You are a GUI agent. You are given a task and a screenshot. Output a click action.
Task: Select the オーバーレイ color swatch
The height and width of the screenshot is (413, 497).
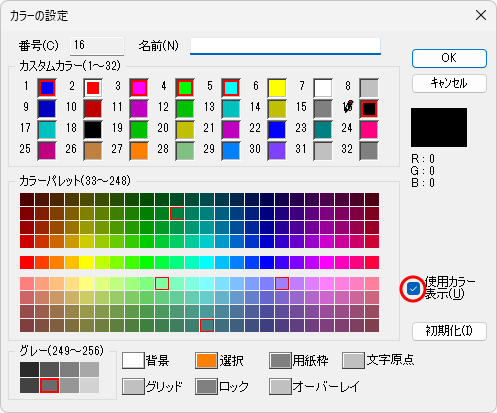coord(280,386)
